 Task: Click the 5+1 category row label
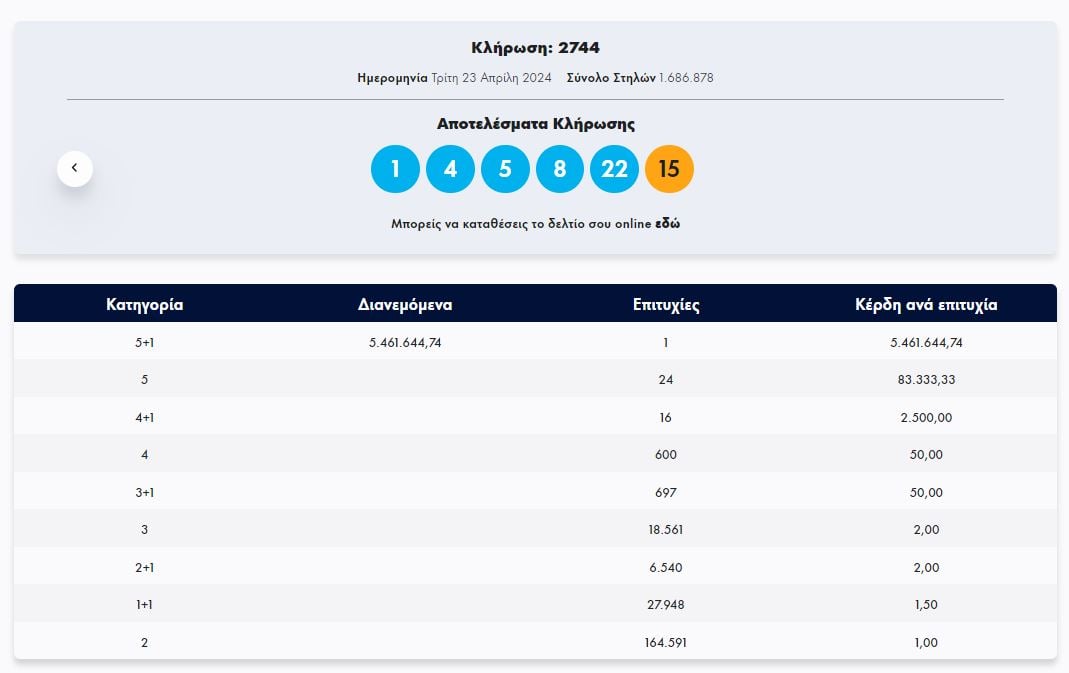click(x=144, y=342)
